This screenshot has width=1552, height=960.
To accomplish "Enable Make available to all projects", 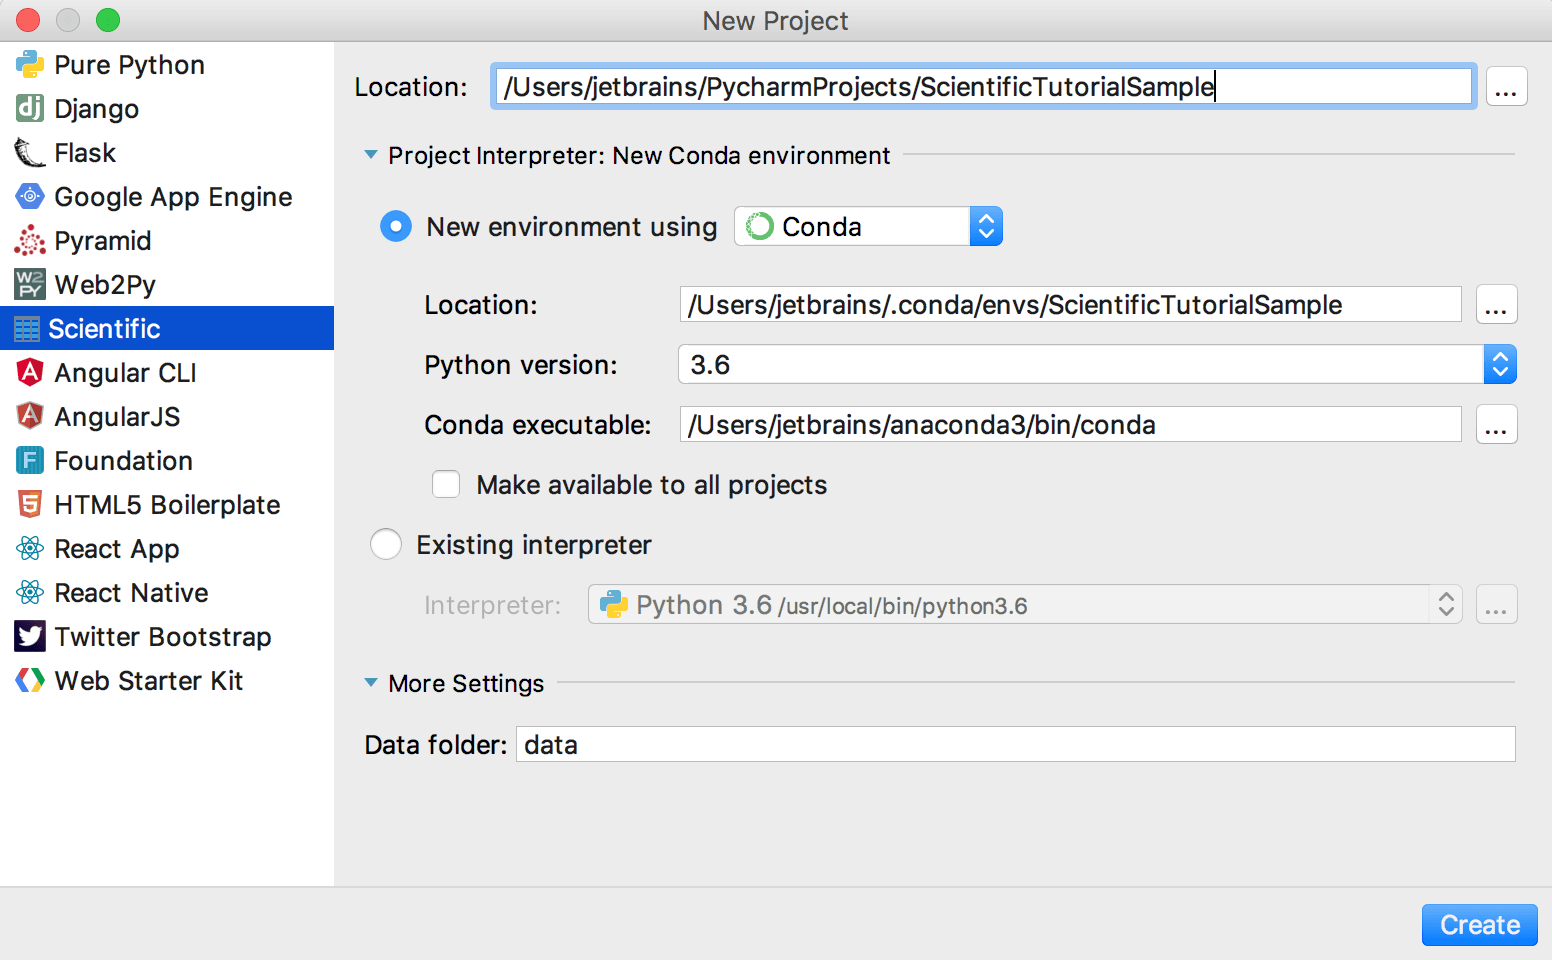I will click(x=446, y=484).
